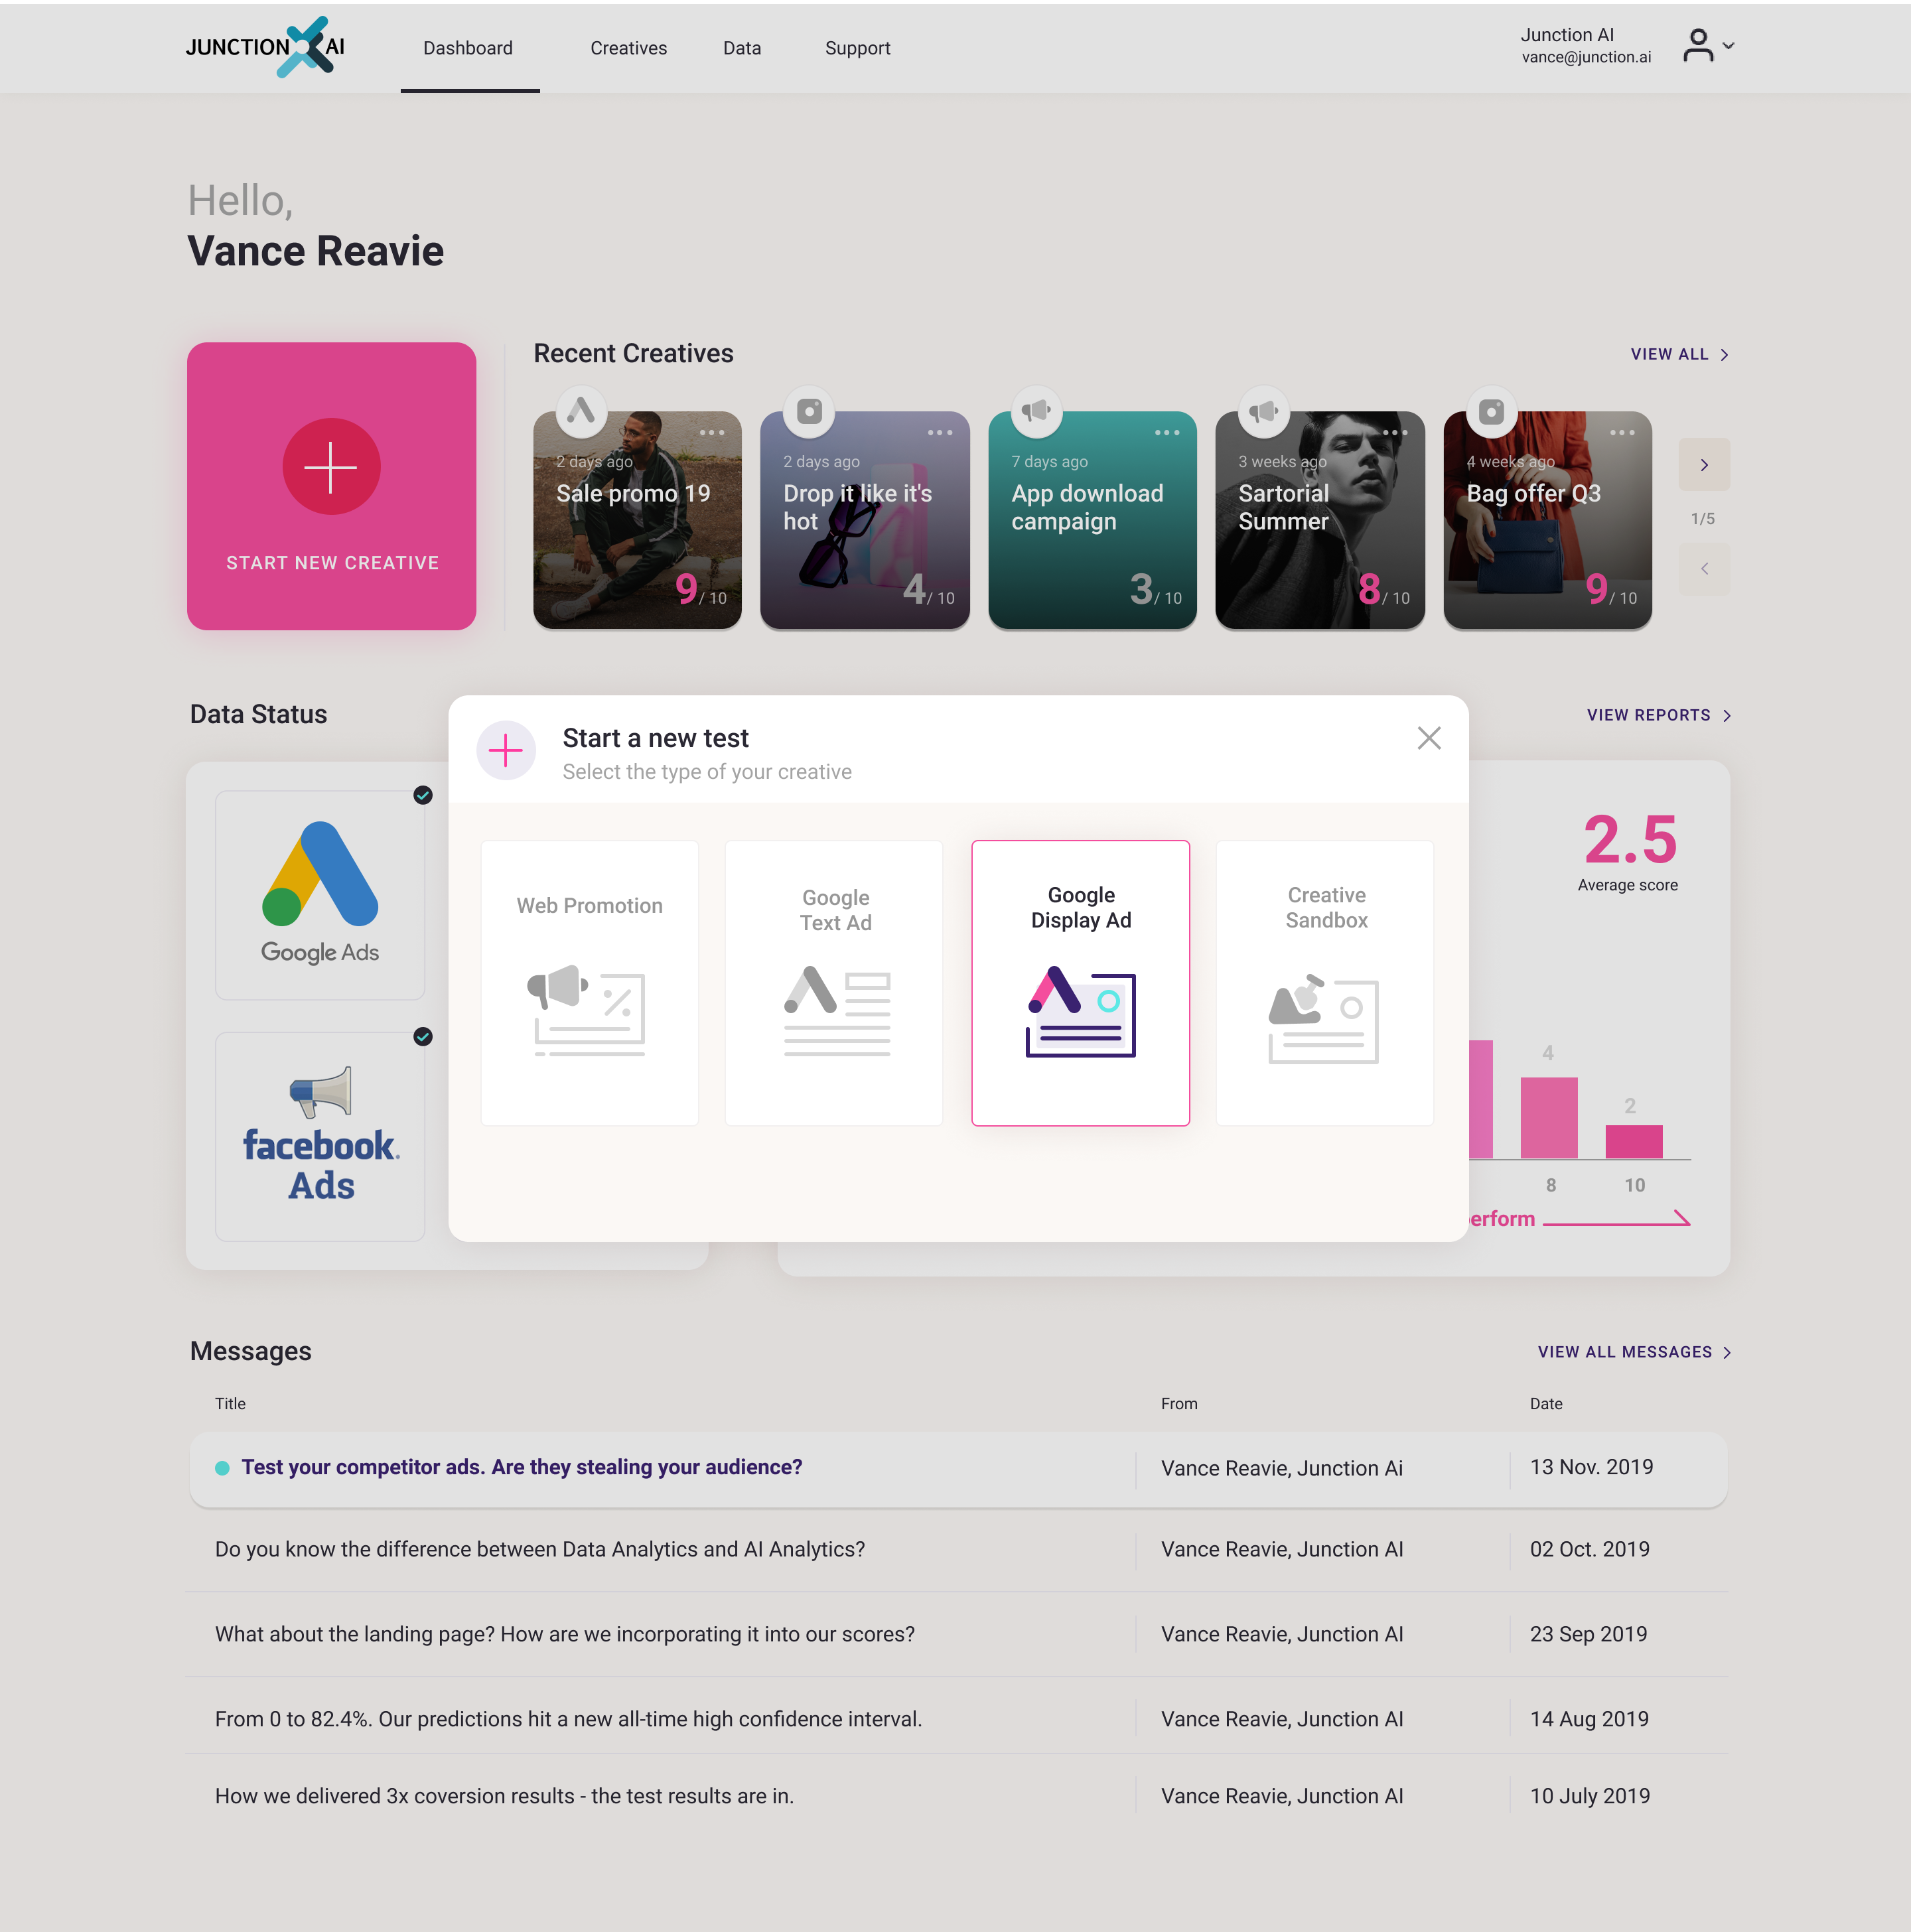This screenshot has height=1932, width=1911.
Task: Go to next page of recent creatives
Action: coord(1704,465)
